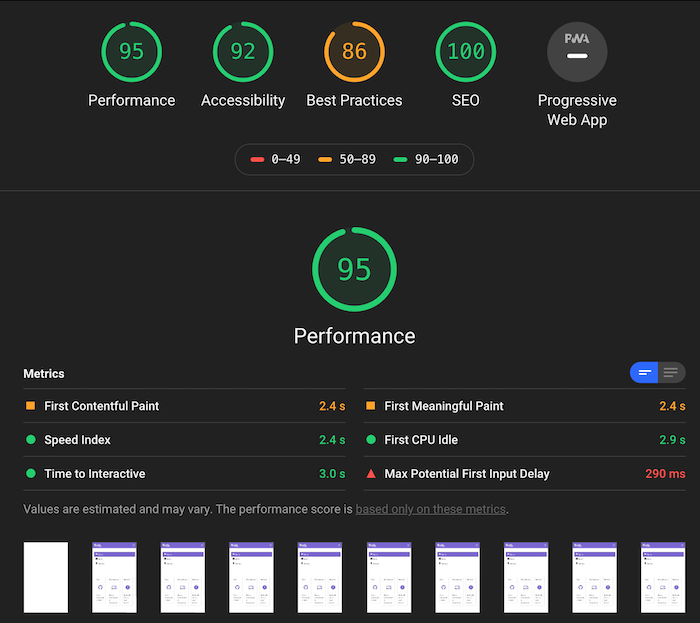Expand the First Contentful Paint metric row
Image resolution: width=700 pixels, height=623 pixels.
(184, 406)
